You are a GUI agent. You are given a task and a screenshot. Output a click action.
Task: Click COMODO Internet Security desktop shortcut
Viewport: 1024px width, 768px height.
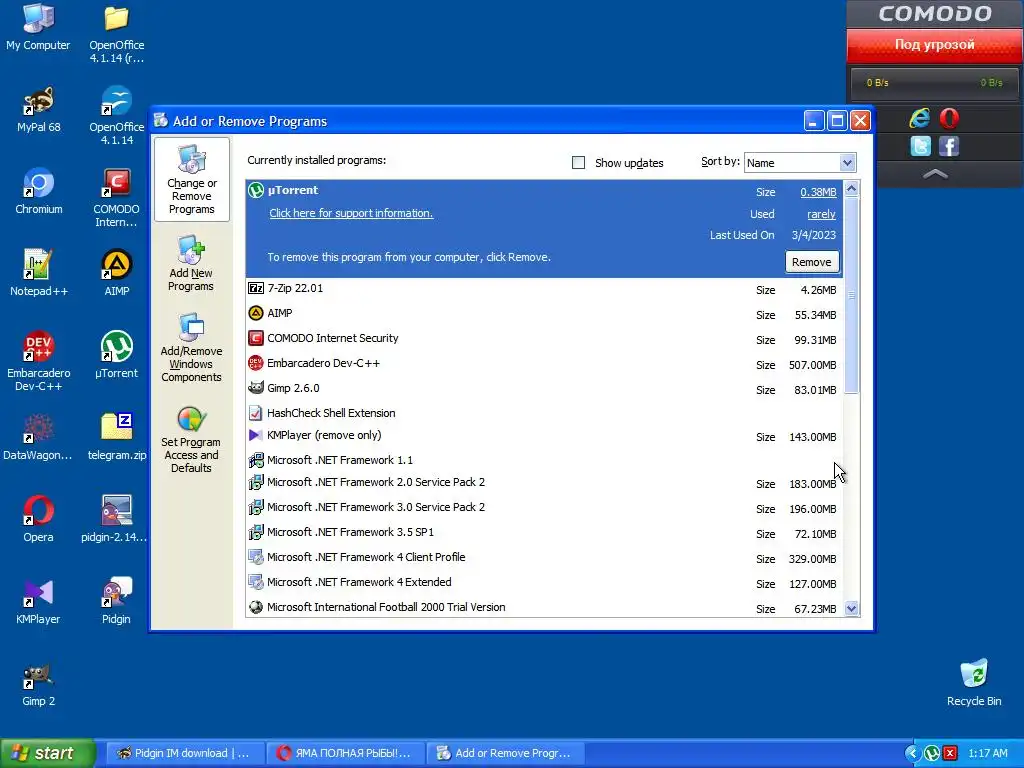pyautogui.click(x=116, y=198)
